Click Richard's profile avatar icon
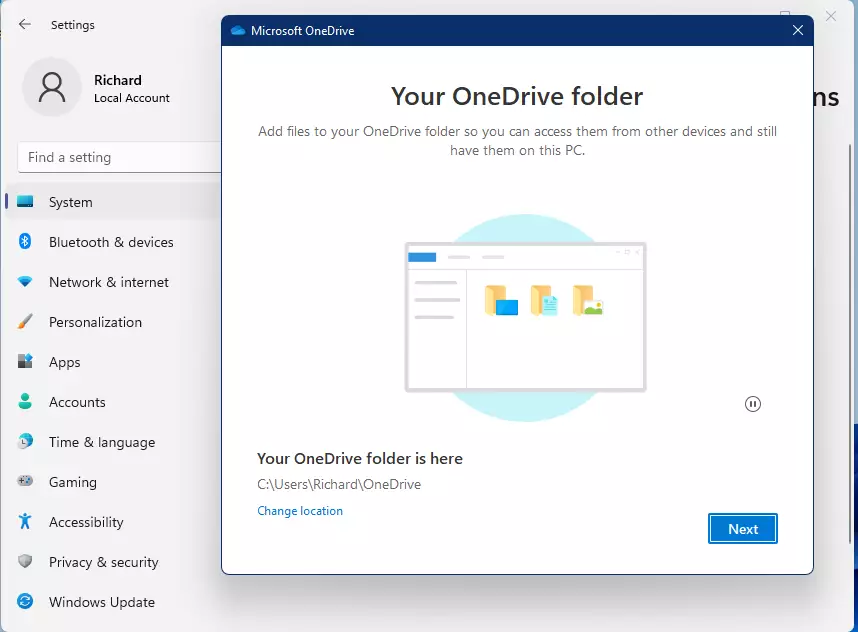Screen dimensions: 858x632 52,88
